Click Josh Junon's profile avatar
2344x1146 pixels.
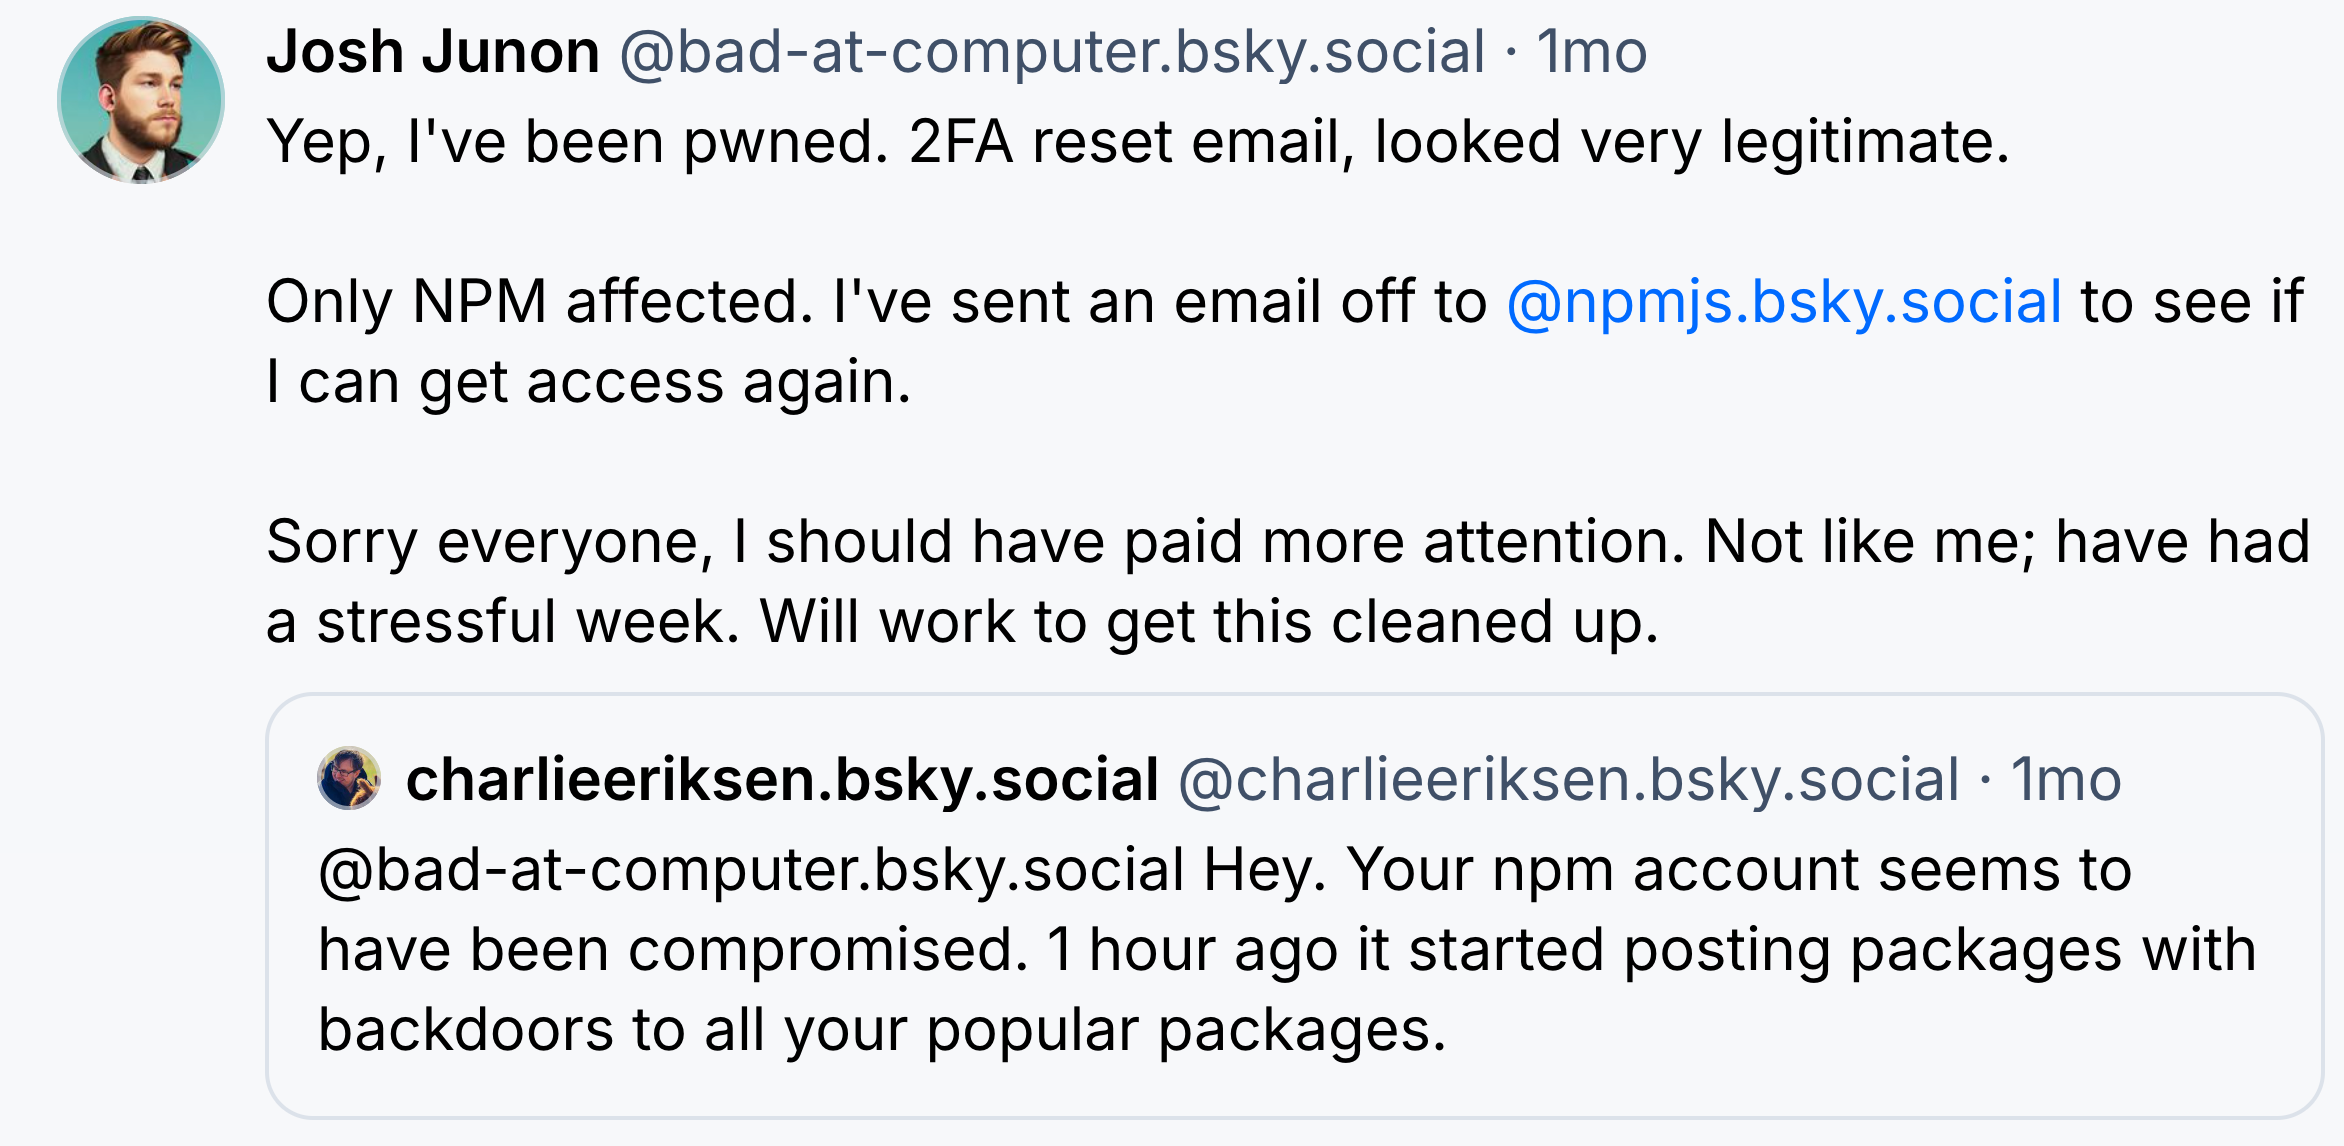pyautogui.click(x=140, y=100)
